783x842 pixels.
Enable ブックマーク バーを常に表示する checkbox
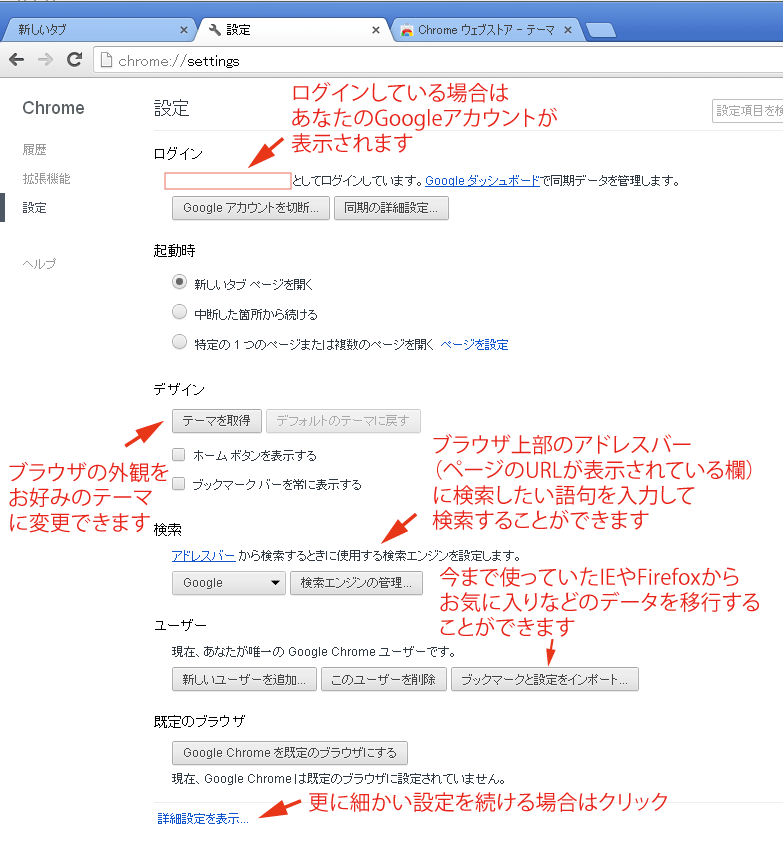click(178, 484)
